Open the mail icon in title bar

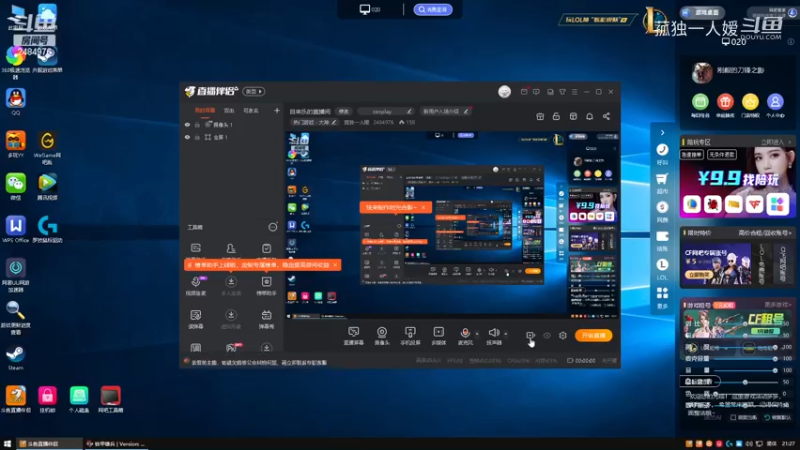(524, 92)
